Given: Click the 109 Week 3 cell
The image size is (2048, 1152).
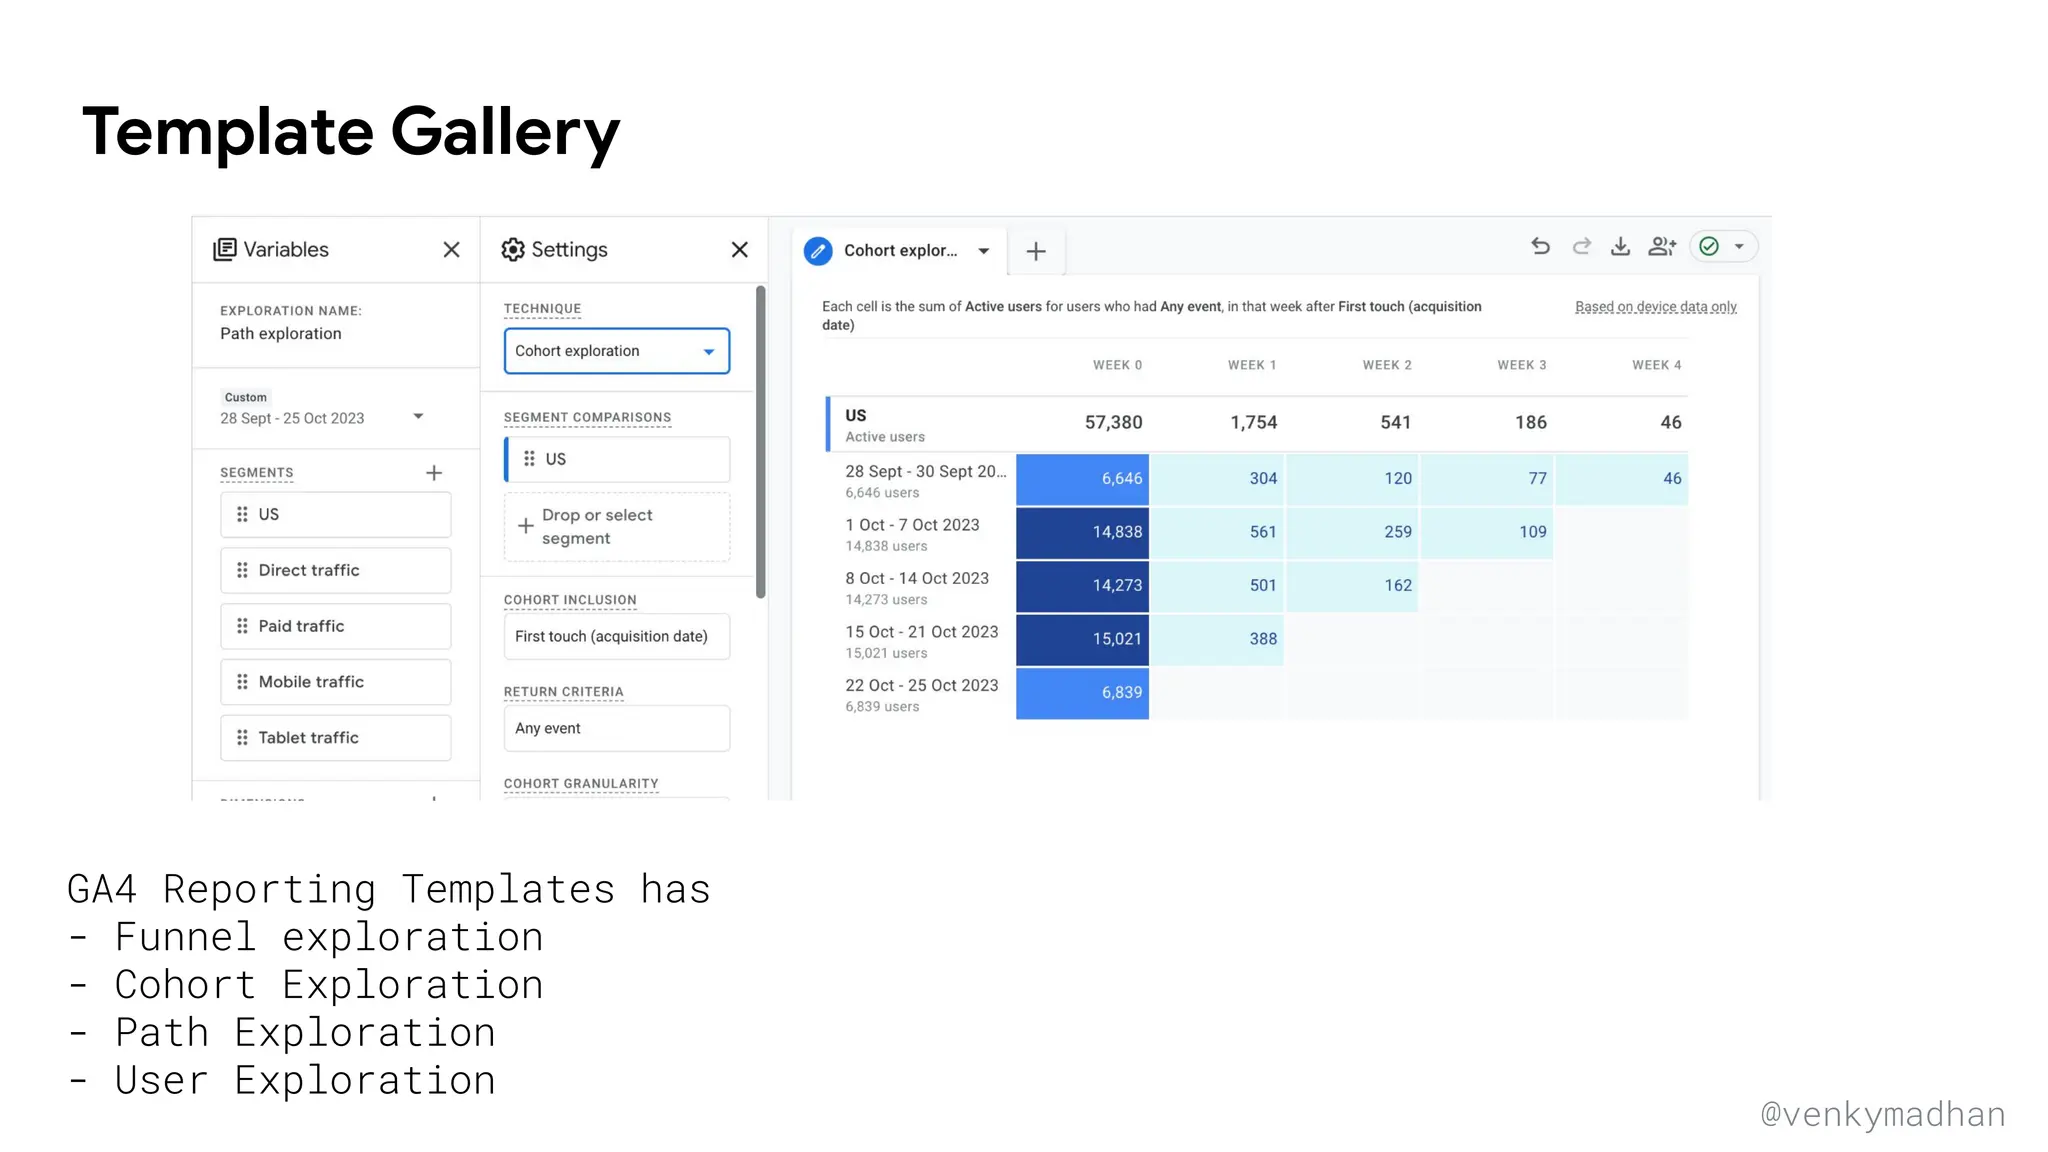Looking at the screenshot, I should (x=1487, y=533).
